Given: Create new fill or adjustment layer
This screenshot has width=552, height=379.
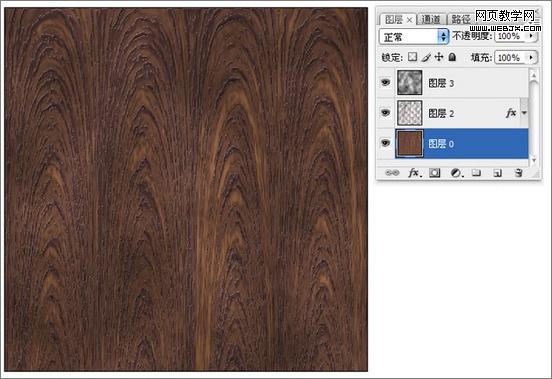Looking at the screenshot, I should click(x=457, y=173).
